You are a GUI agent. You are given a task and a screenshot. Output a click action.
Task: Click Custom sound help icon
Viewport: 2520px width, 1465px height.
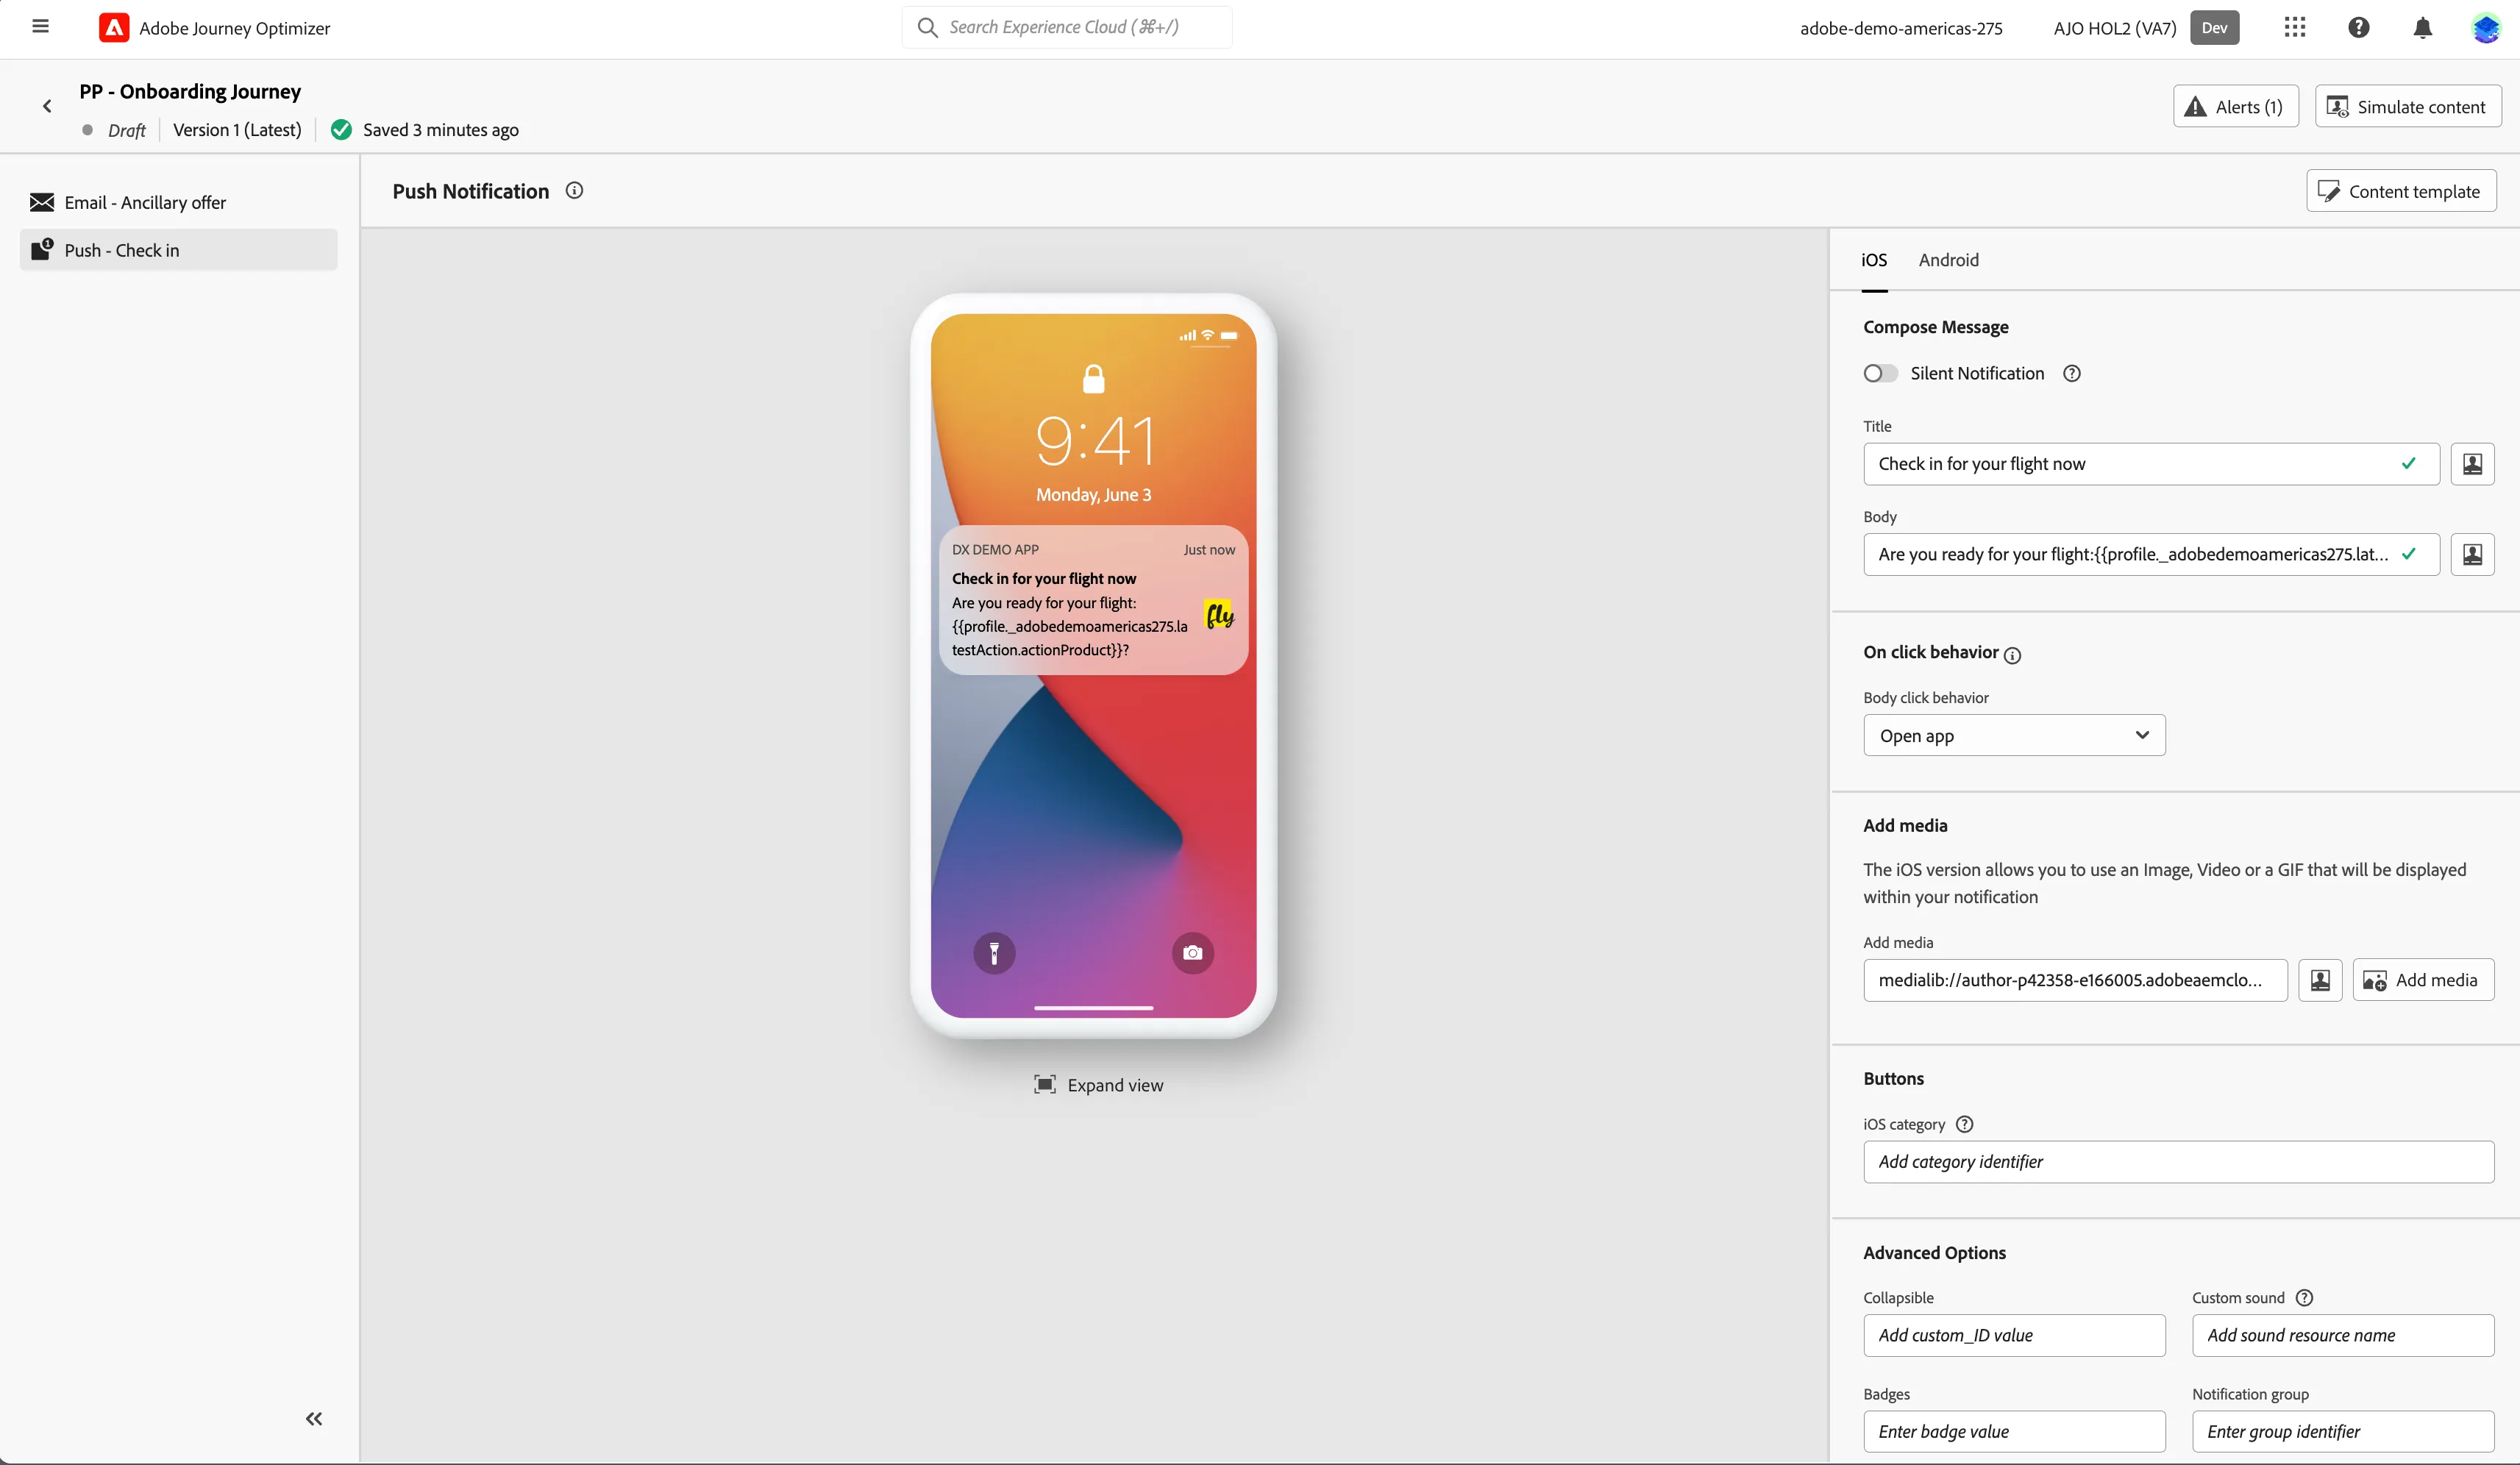click(2304, 1298)
